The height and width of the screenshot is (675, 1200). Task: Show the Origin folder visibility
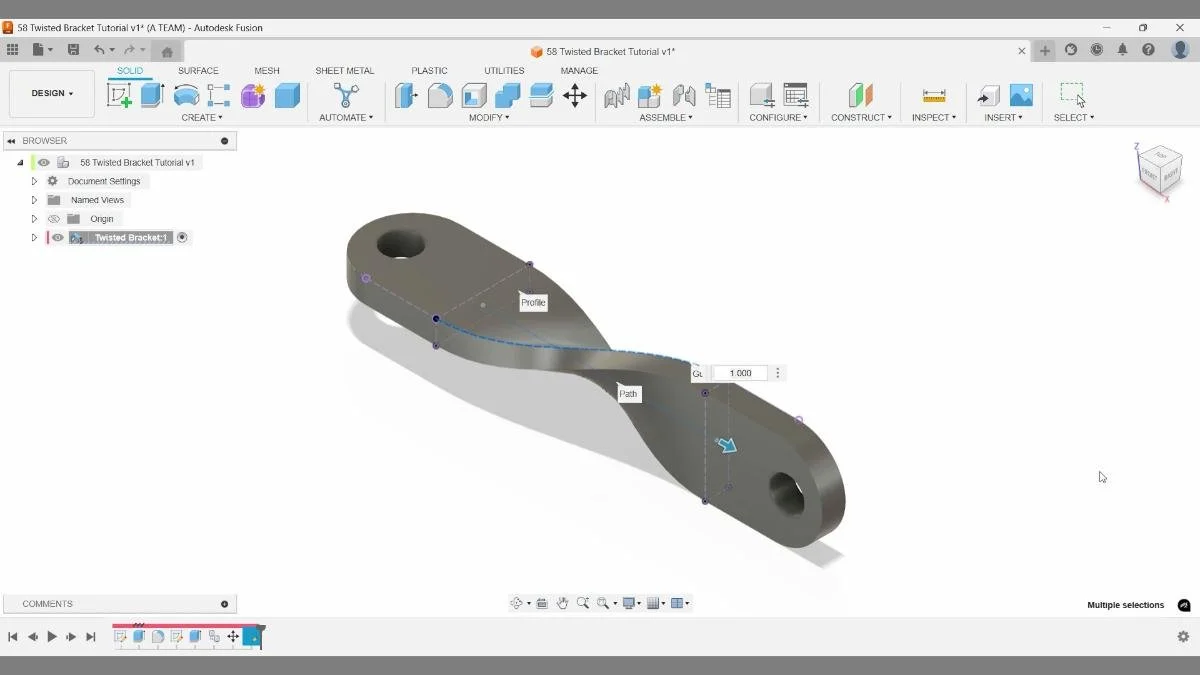coord(54,218)
